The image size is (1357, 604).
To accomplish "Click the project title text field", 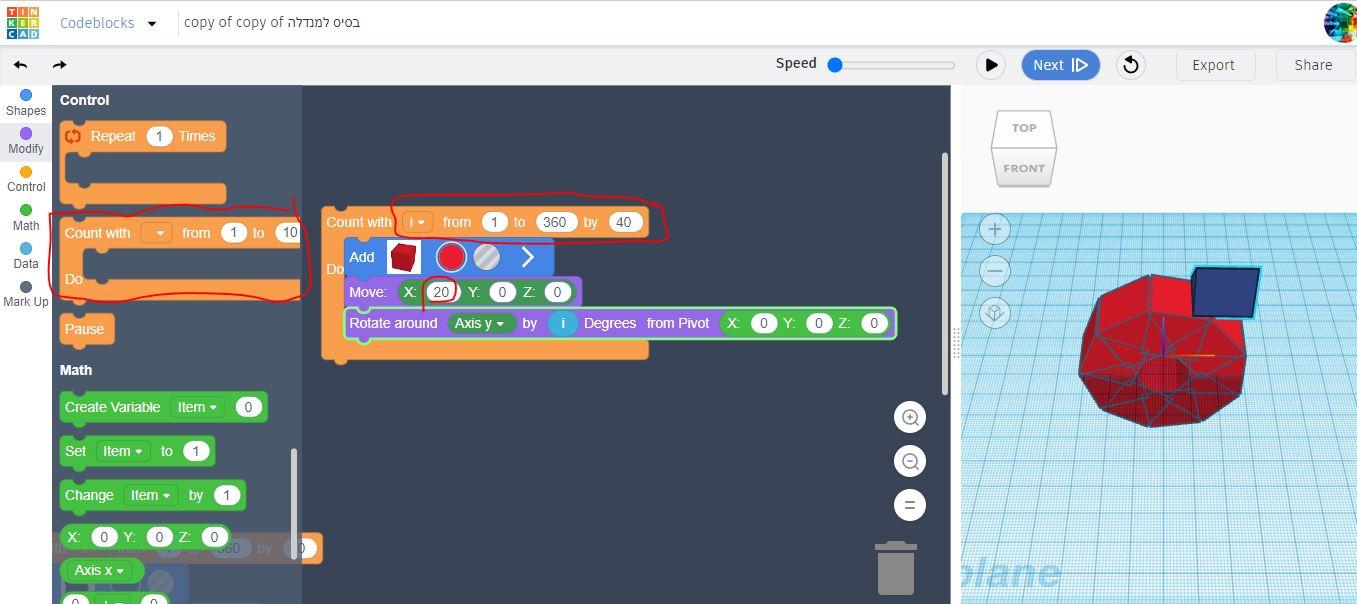I will tap(272, 22).
